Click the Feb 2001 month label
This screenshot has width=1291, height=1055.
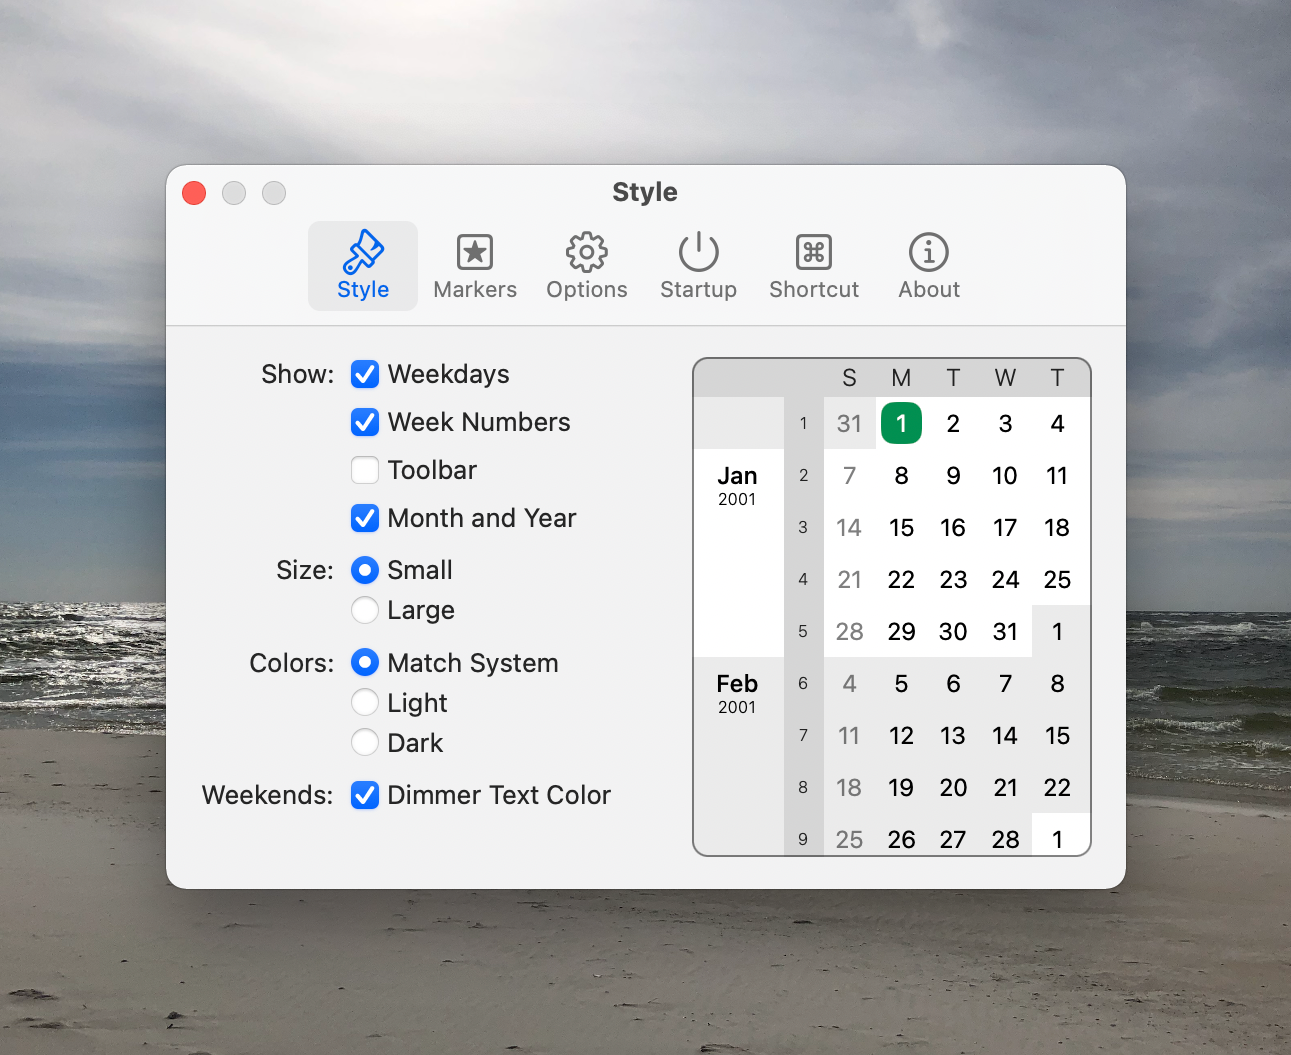[737, 693]
